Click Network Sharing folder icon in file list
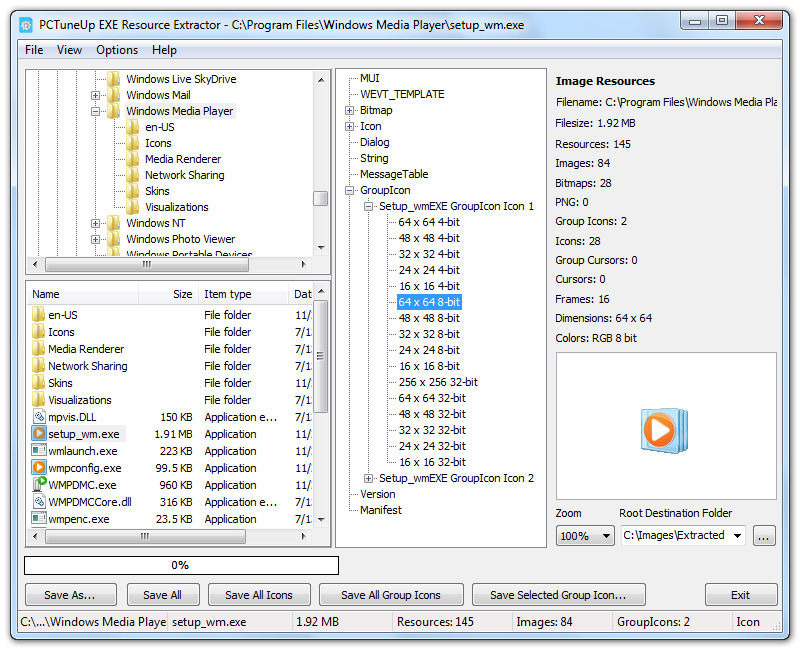The width and height of the screenshot is (800, 650). [x=39, y=365]
